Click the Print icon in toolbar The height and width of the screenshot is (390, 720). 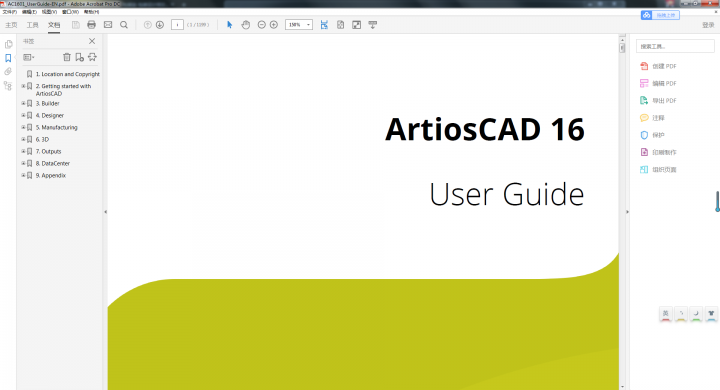point(91,25)
